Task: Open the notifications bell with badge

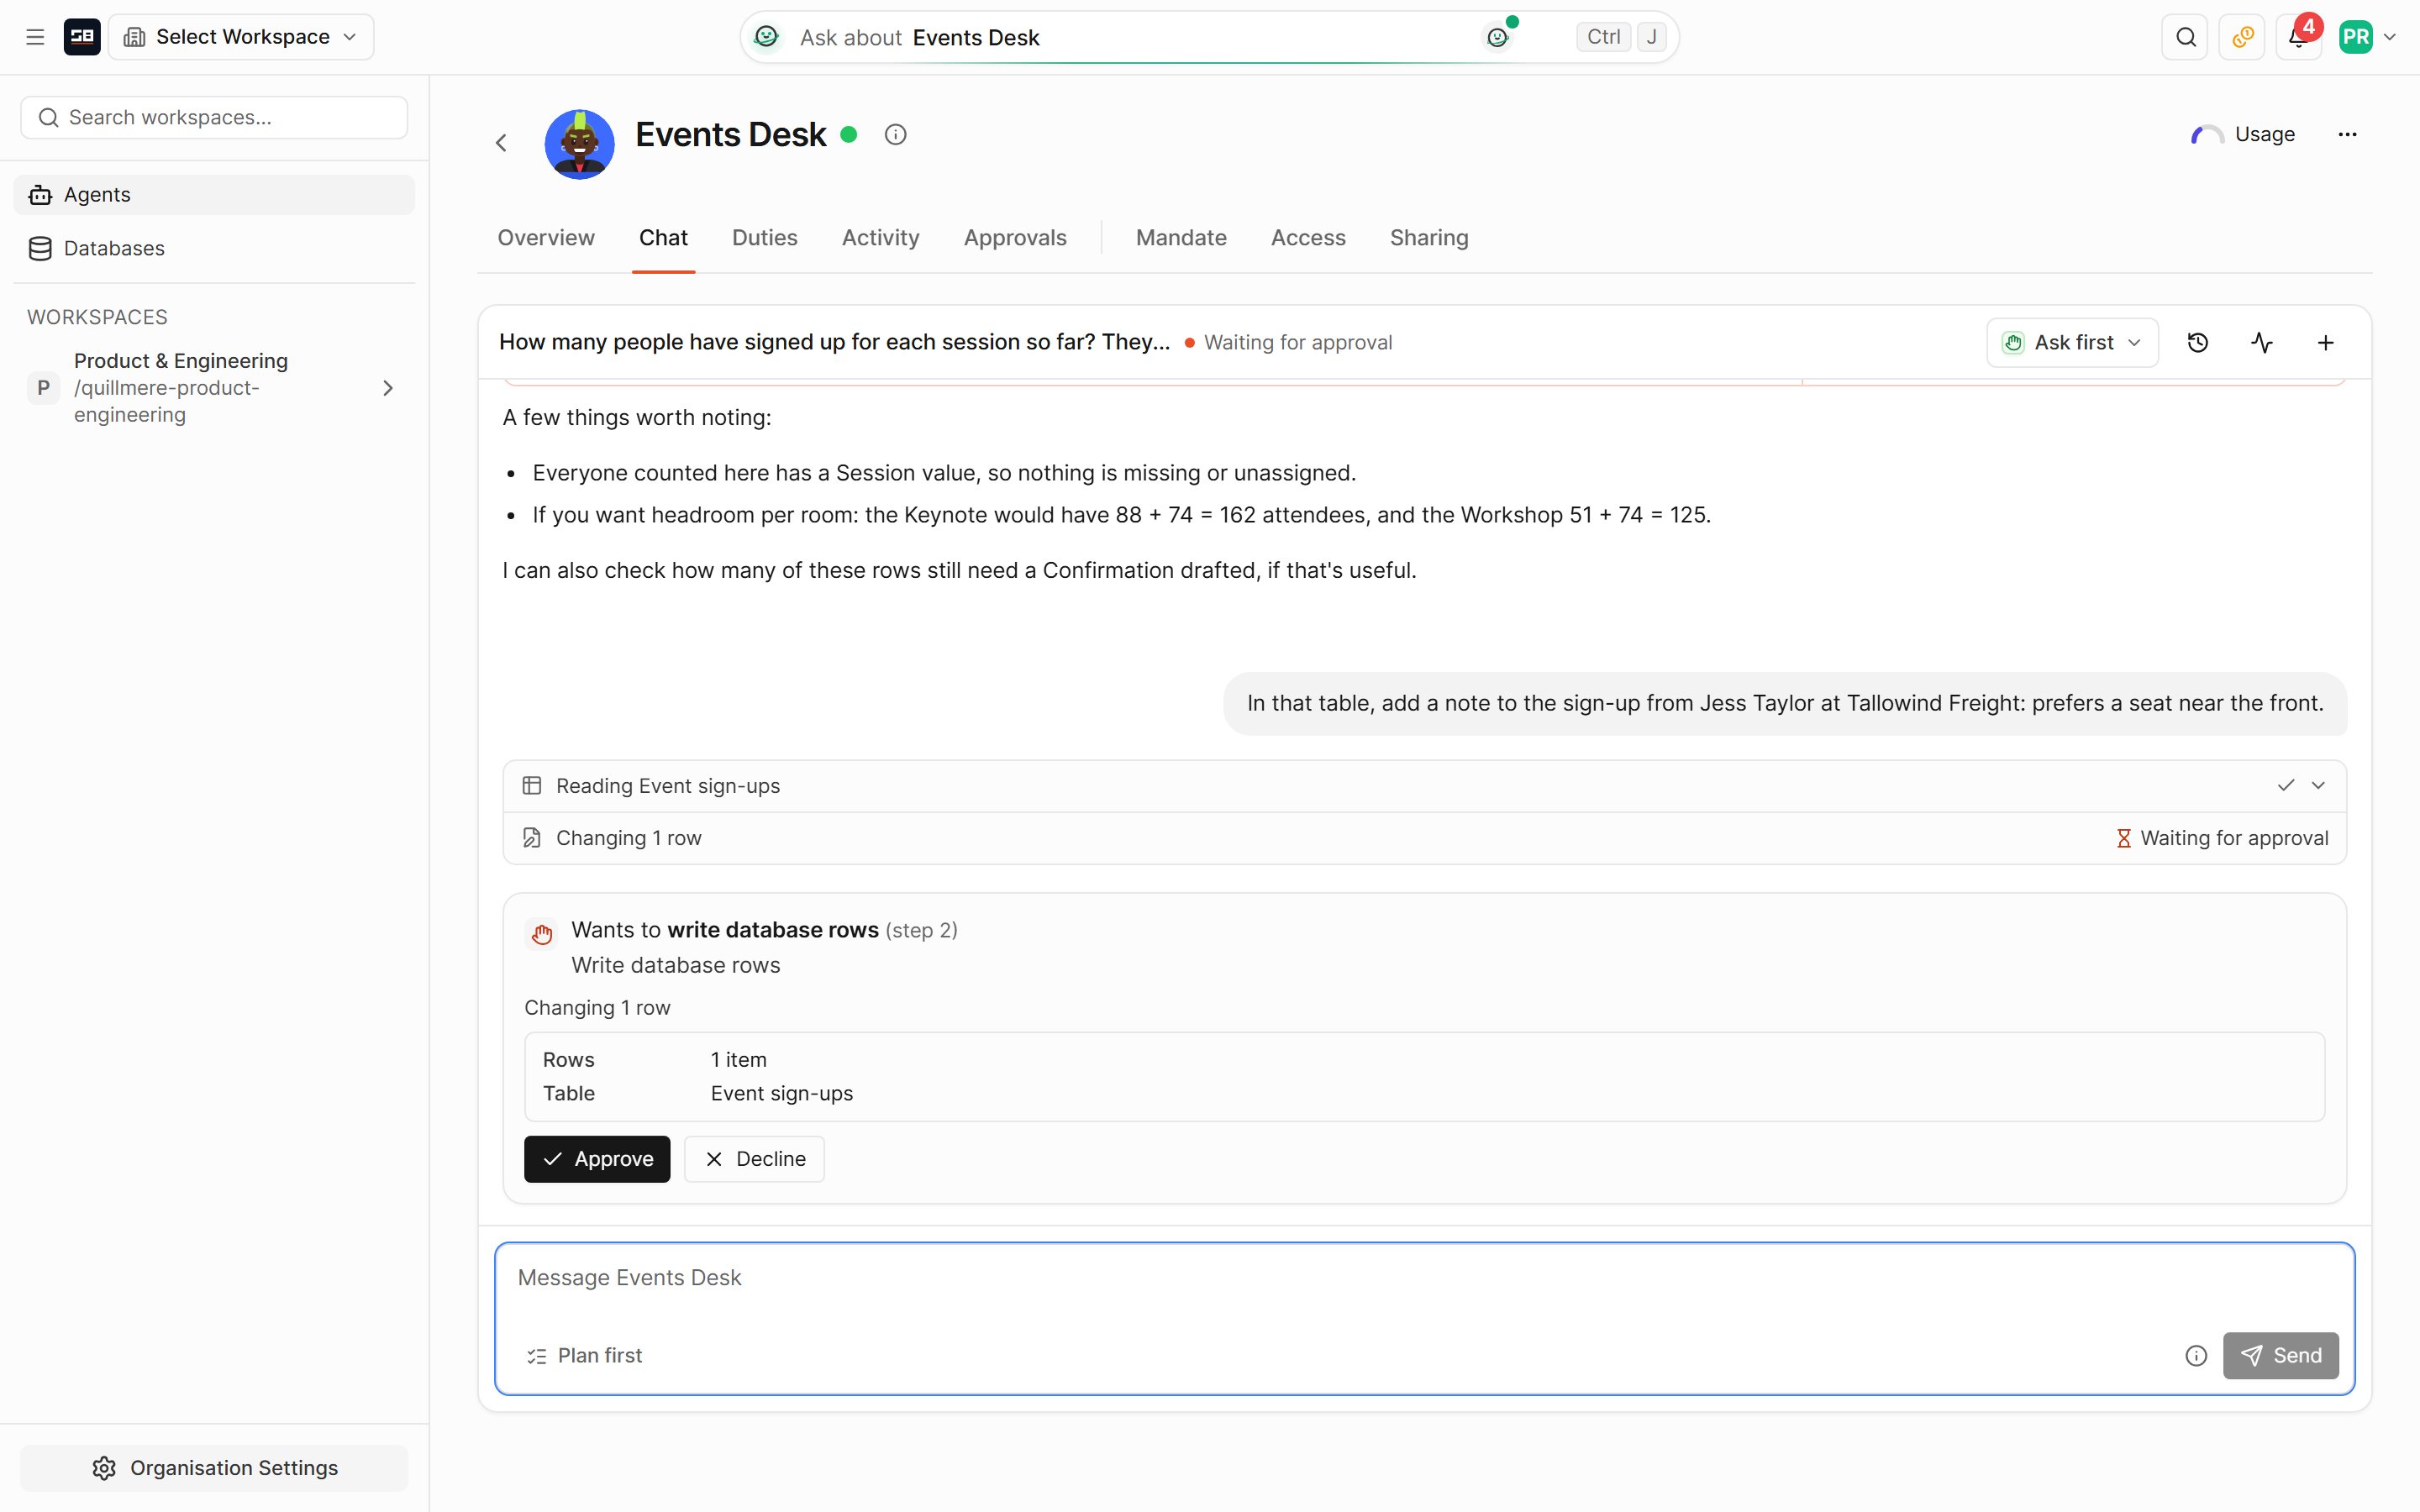Action: point(2298,37)
